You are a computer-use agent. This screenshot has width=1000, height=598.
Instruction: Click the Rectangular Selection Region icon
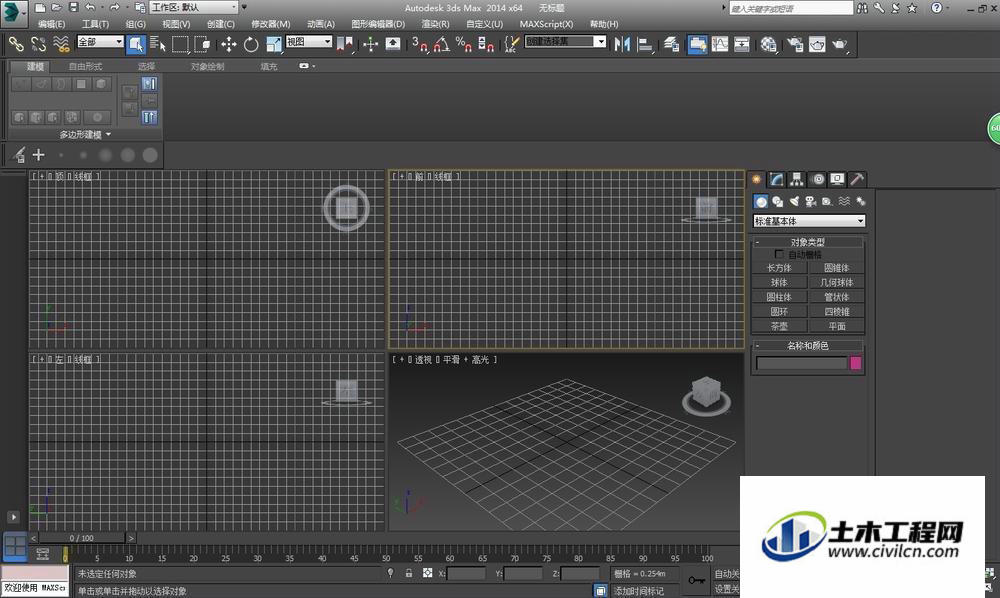(x=180, y=44)
